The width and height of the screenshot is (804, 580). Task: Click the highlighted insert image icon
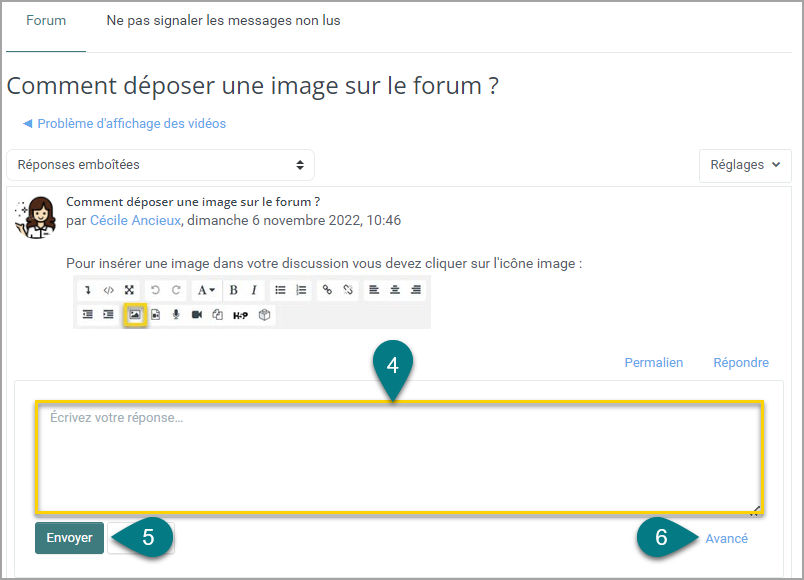[135, 314]
